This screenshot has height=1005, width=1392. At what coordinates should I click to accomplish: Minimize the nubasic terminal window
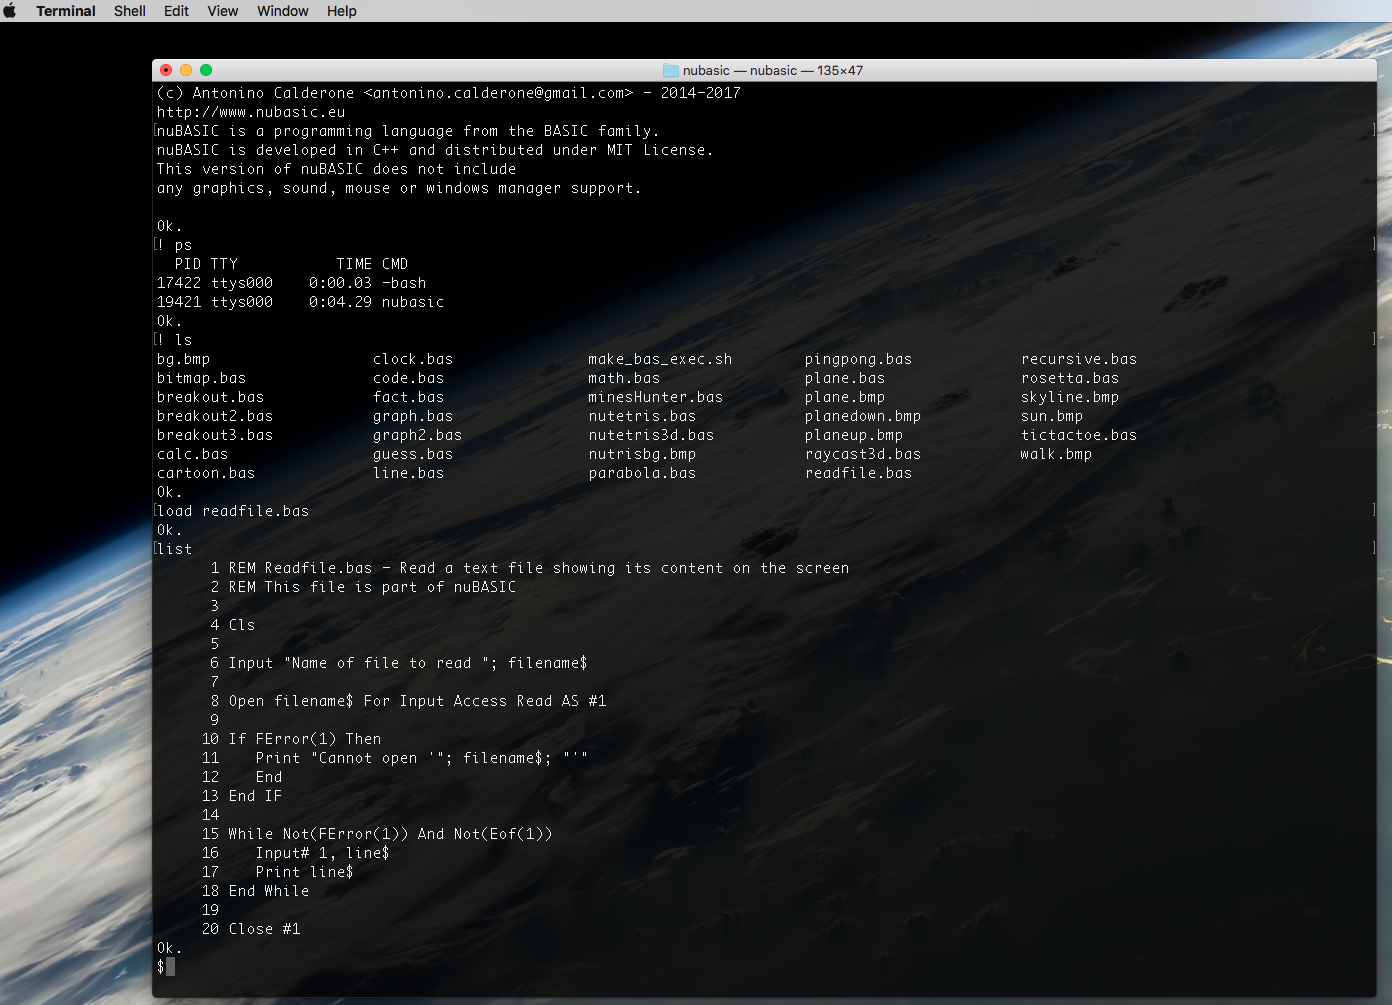tap(186, 70)
